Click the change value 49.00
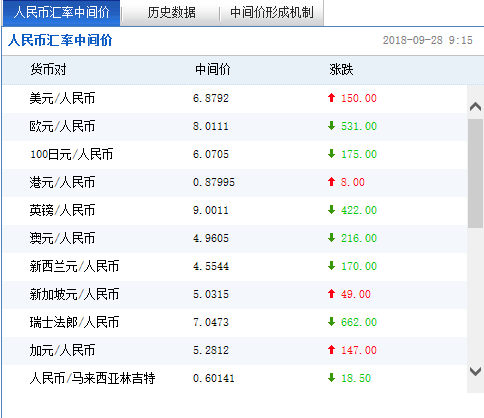The height and width of the screenshot is (418, 484). coord(356,294)
